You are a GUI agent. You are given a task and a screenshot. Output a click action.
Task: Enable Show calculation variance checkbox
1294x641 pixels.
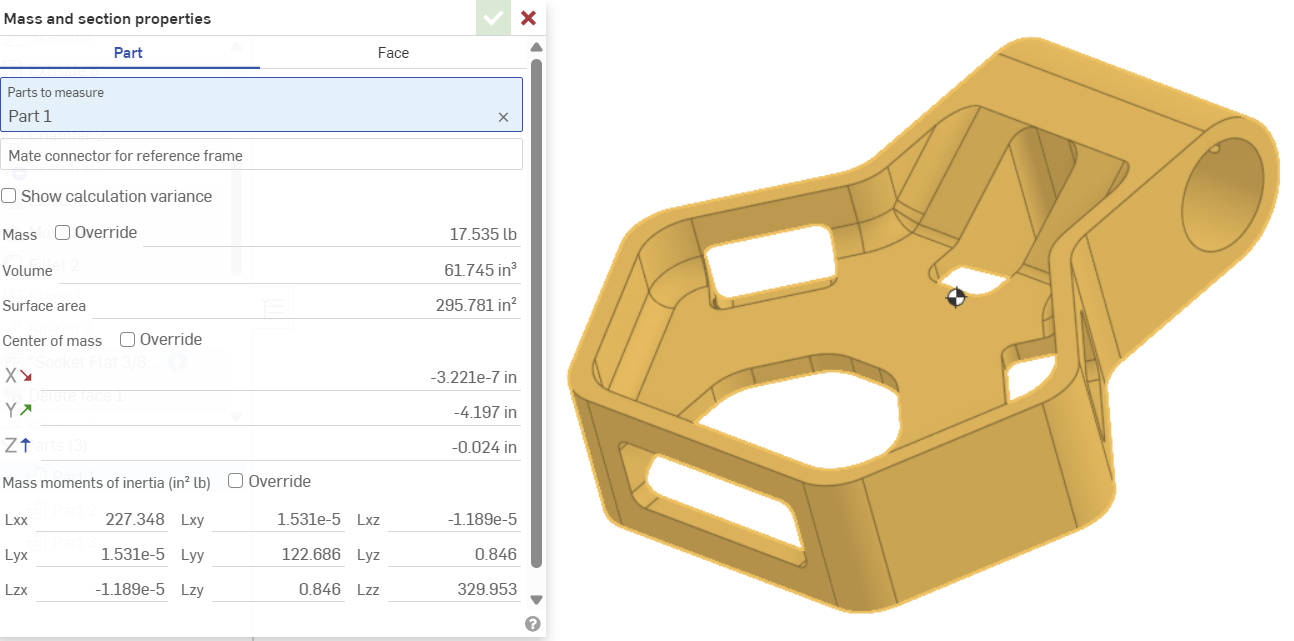point(9,196)
